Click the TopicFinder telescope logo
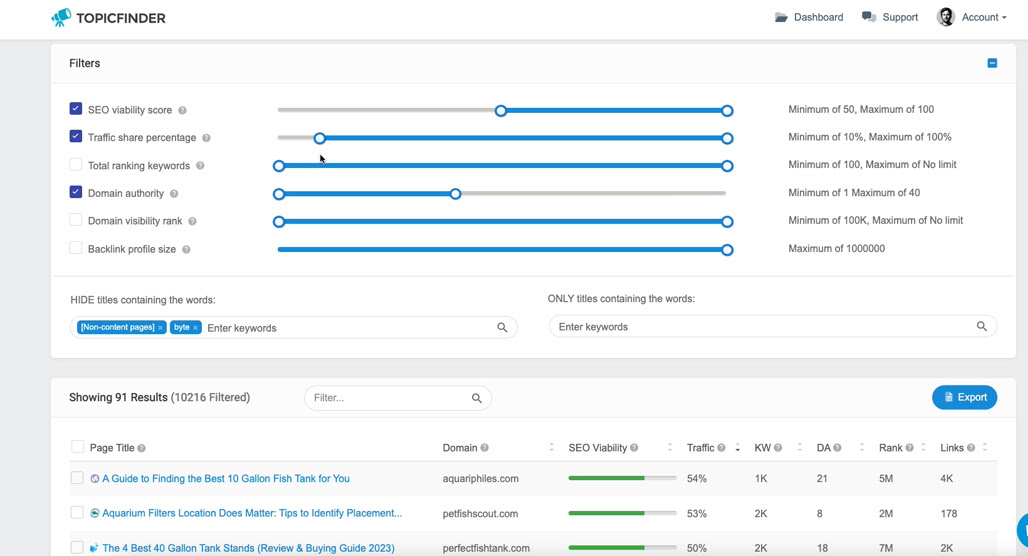 (61, 18)
